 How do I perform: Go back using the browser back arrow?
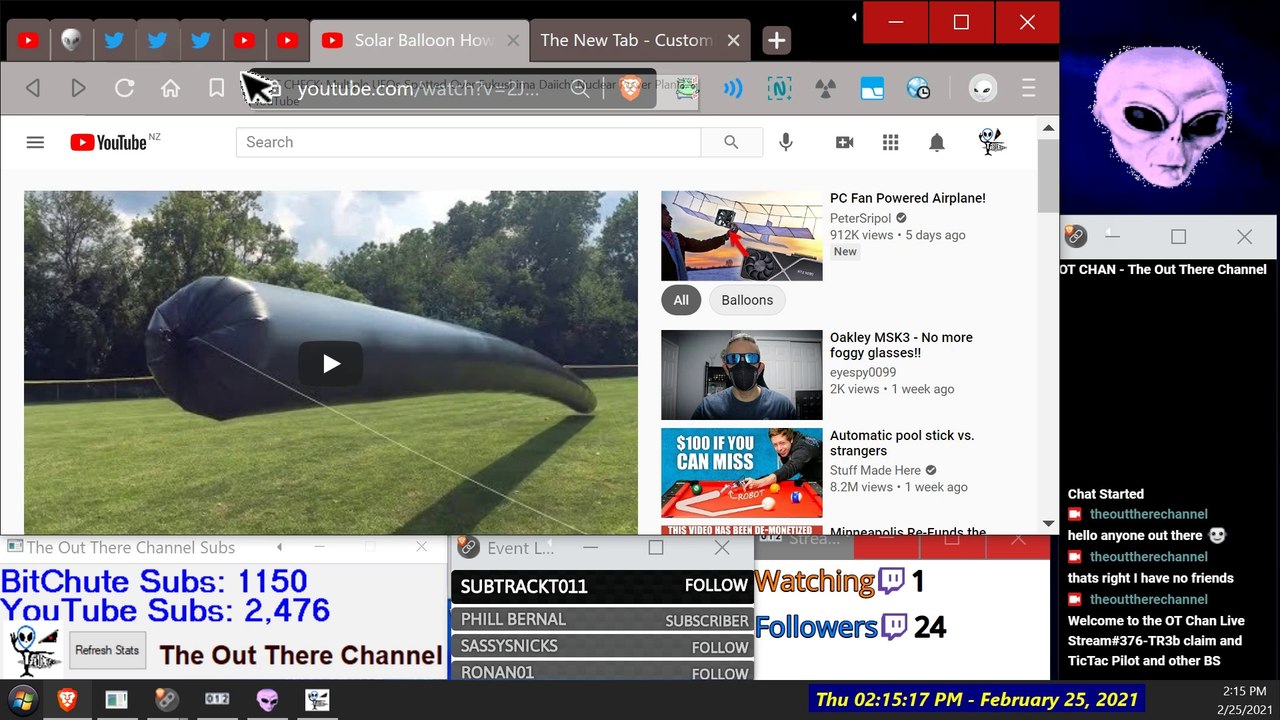[32, 89]
